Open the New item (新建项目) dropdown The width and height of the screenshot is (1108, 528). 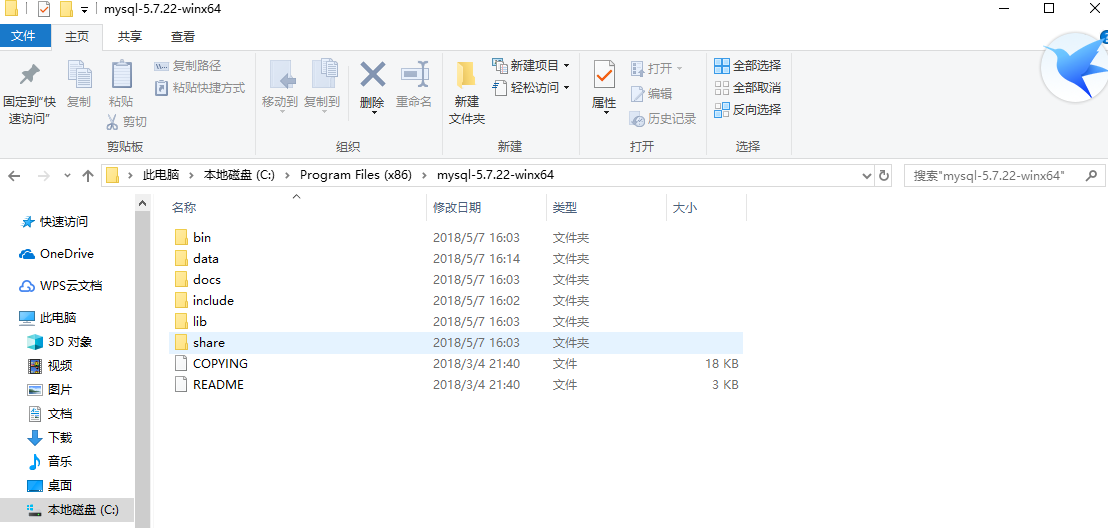(x=531, y=66)
